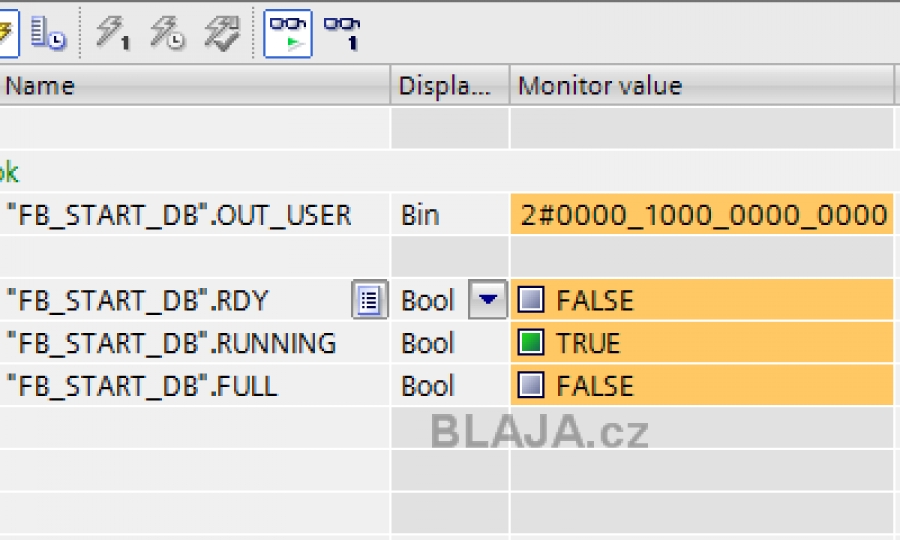
Task: Toggle the Monitor all button
Action: pos(288,33)
